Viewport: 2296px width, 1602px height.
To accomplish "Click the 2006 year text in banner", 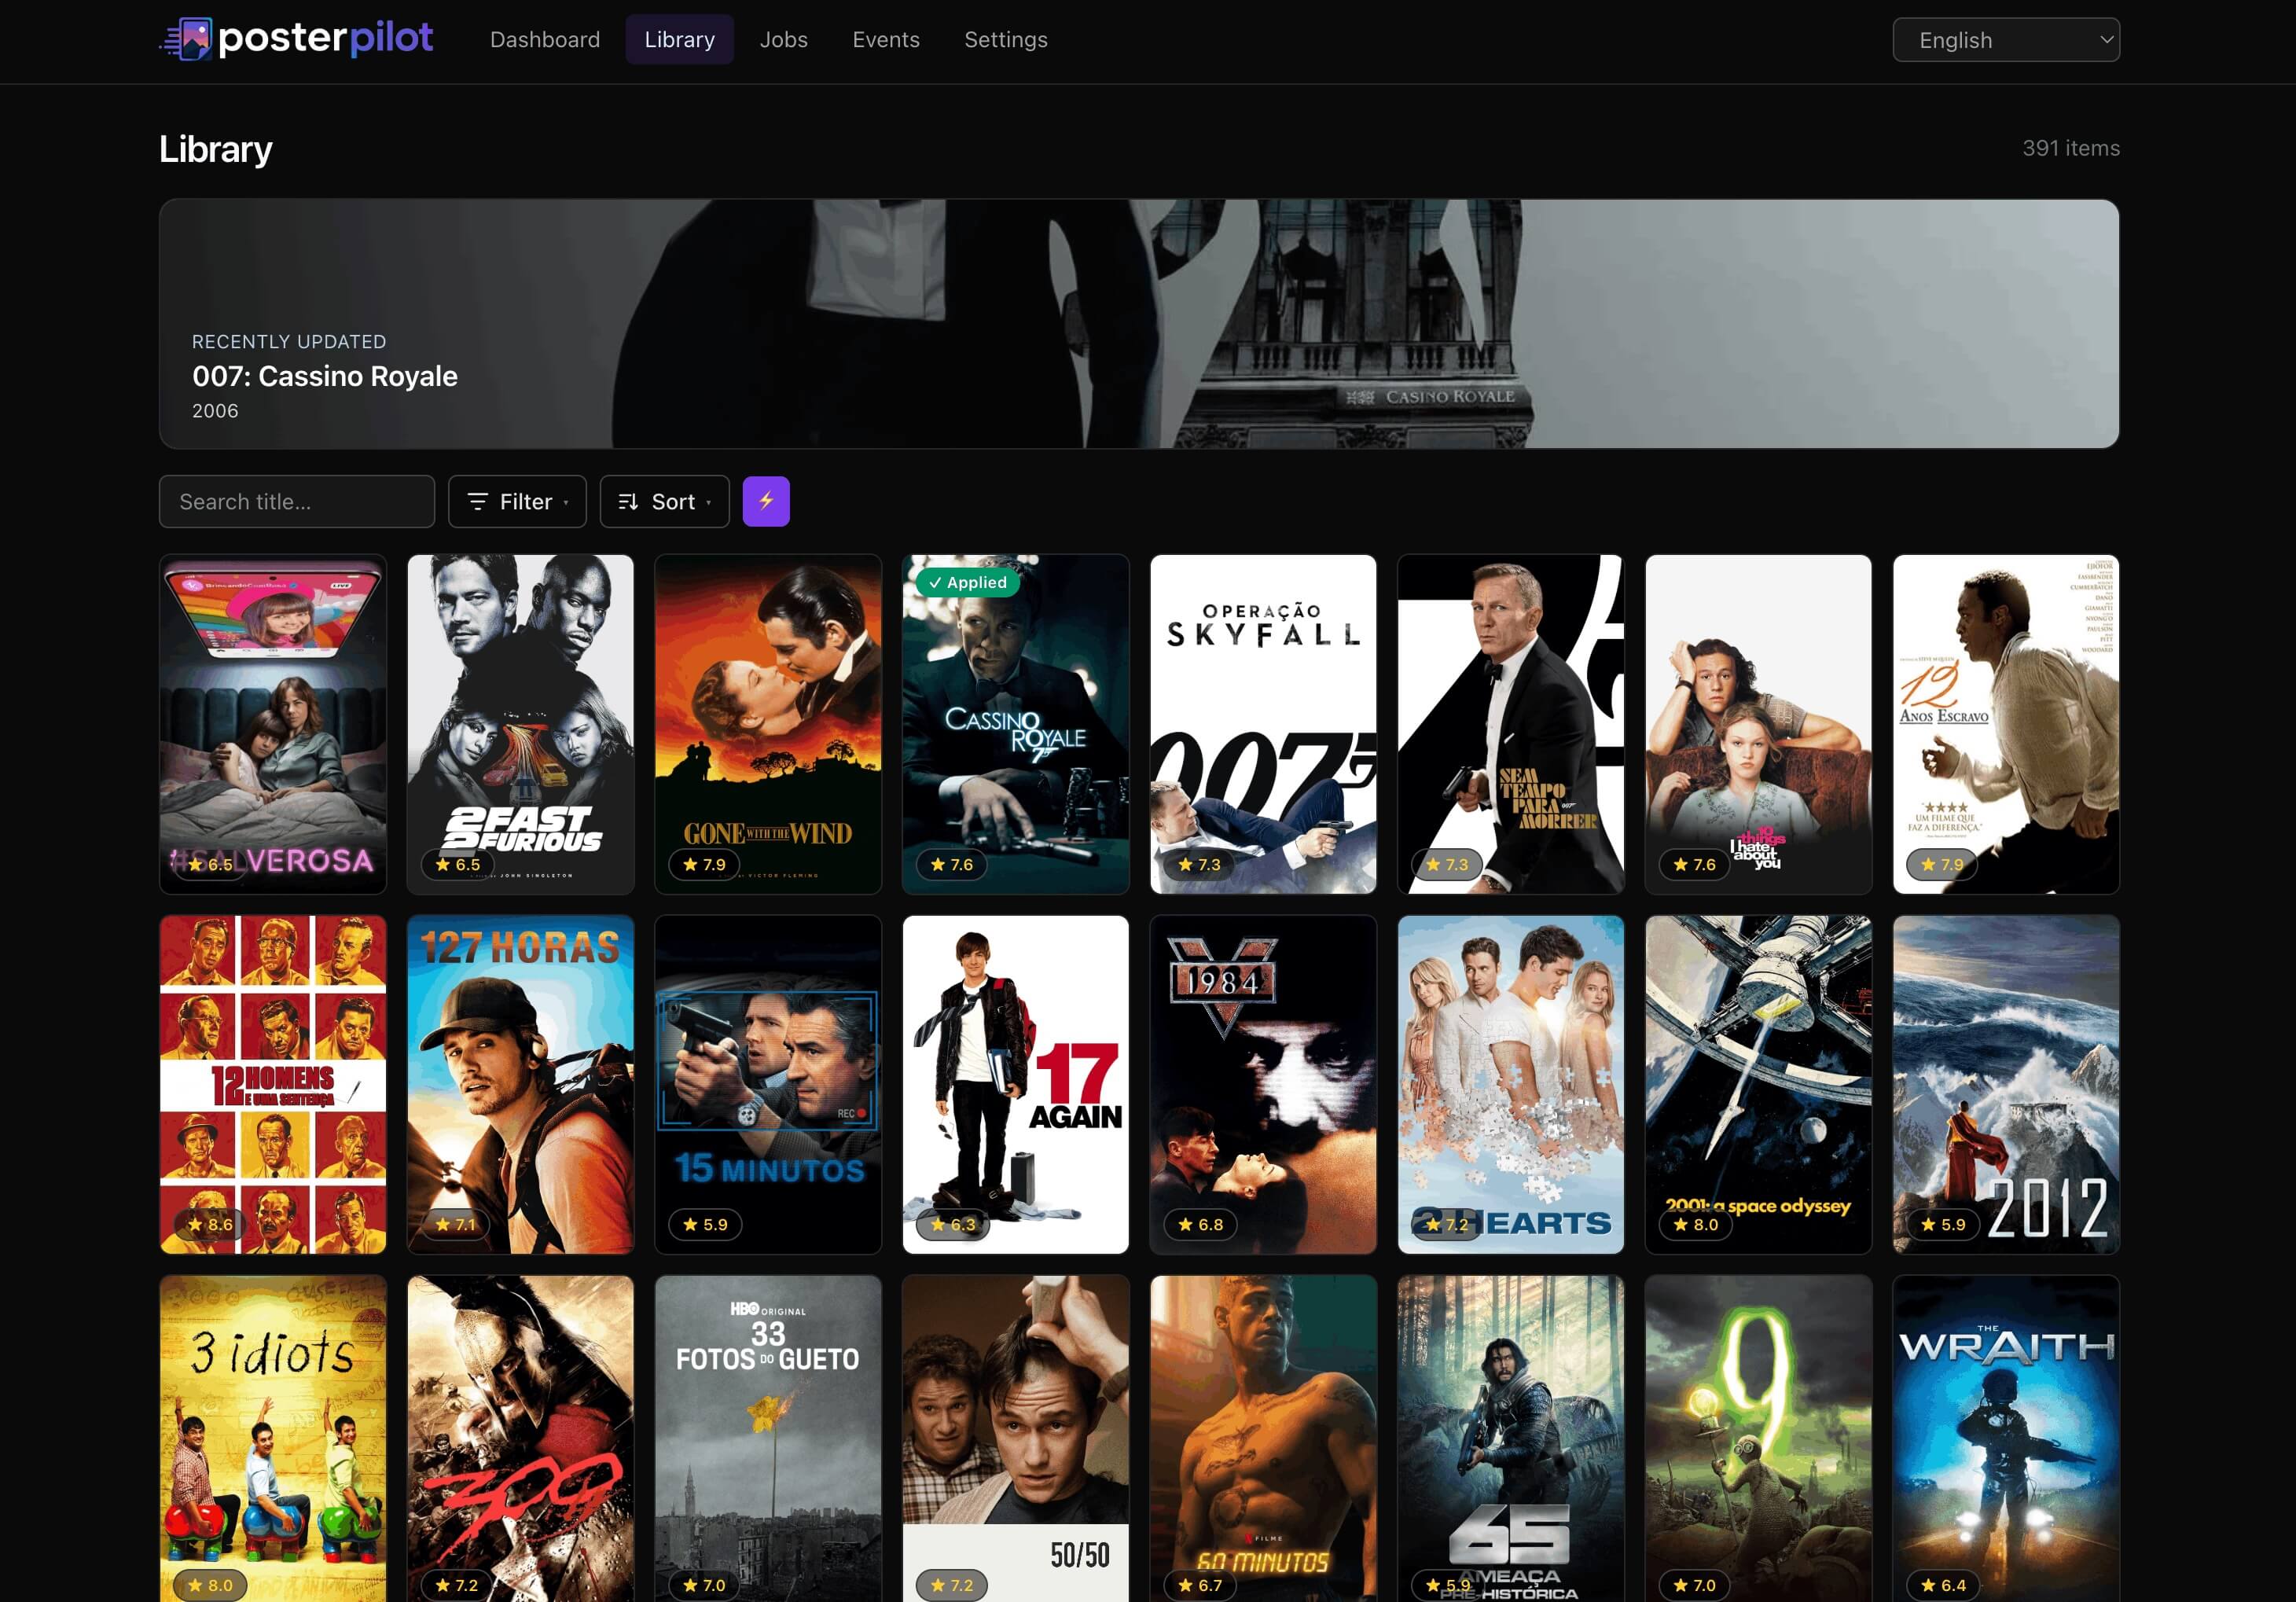I will click(215, 411).
